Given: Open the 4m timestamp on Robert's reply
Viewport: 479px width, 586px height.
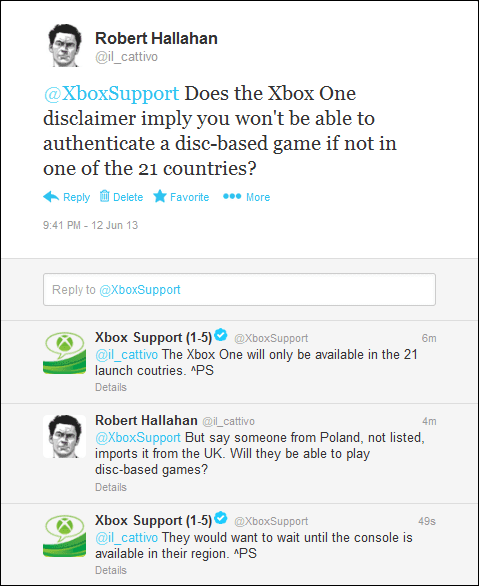Looking at the screenshot, I should (x=429, y=421).
